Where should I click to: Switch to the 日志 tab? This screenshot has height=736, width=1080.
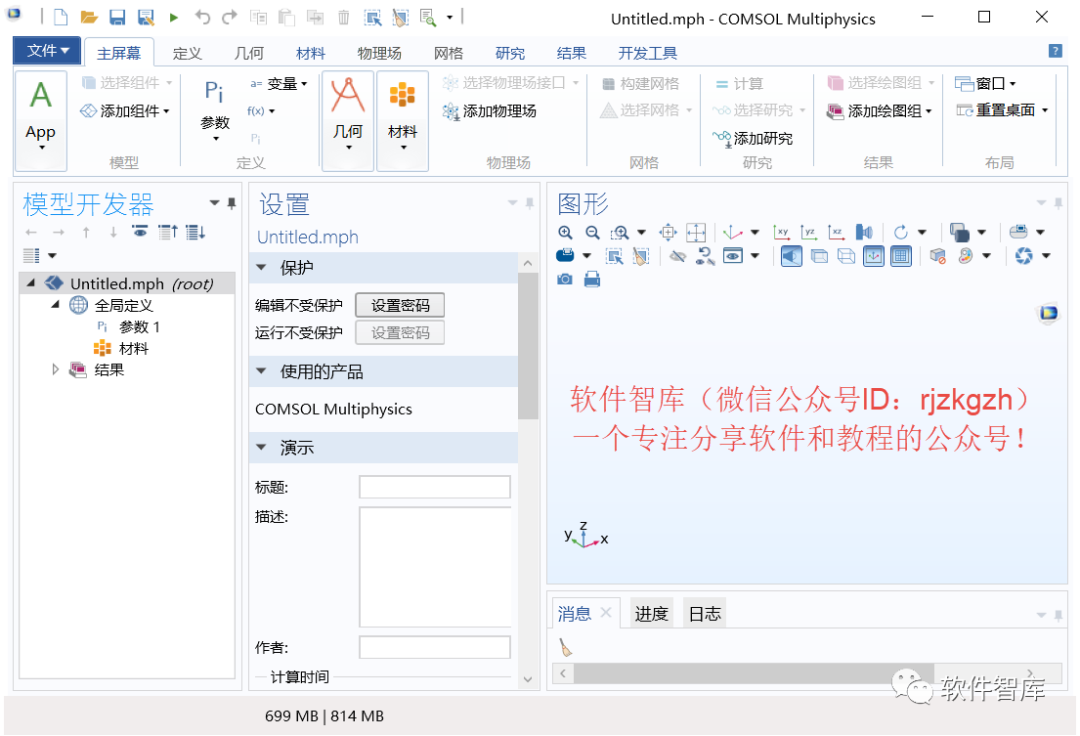(x=705, y=613)
